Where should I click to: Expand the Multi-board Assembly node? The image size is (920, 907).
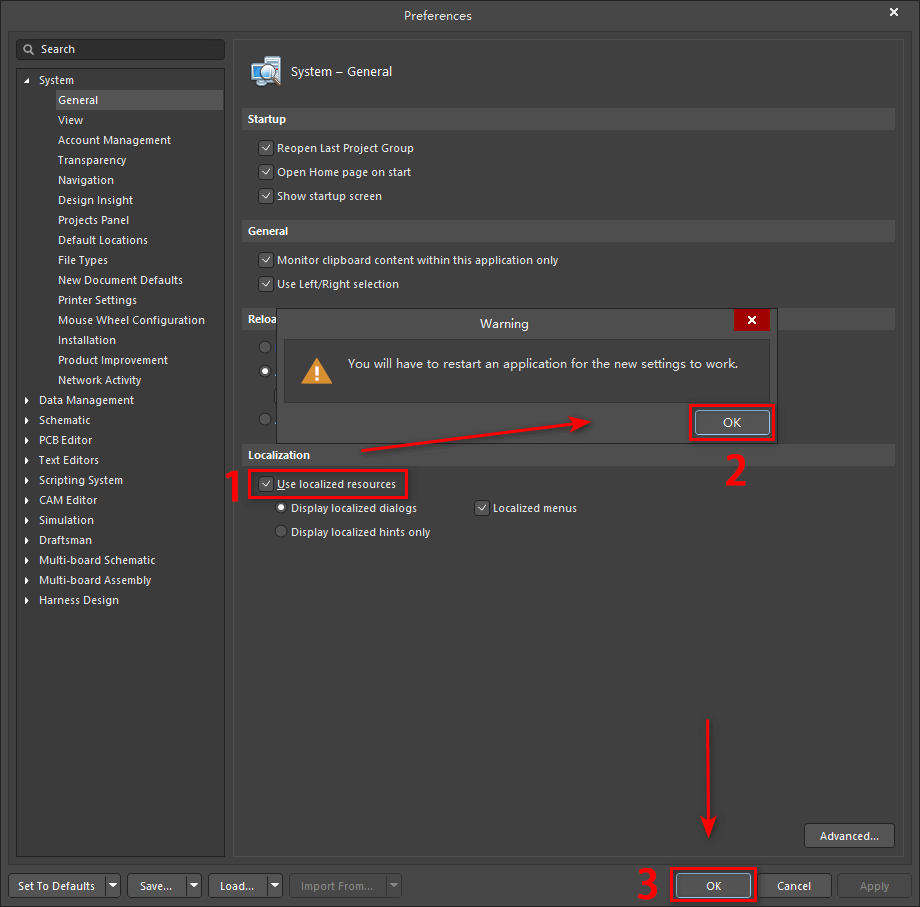click(x=26, y=580)
